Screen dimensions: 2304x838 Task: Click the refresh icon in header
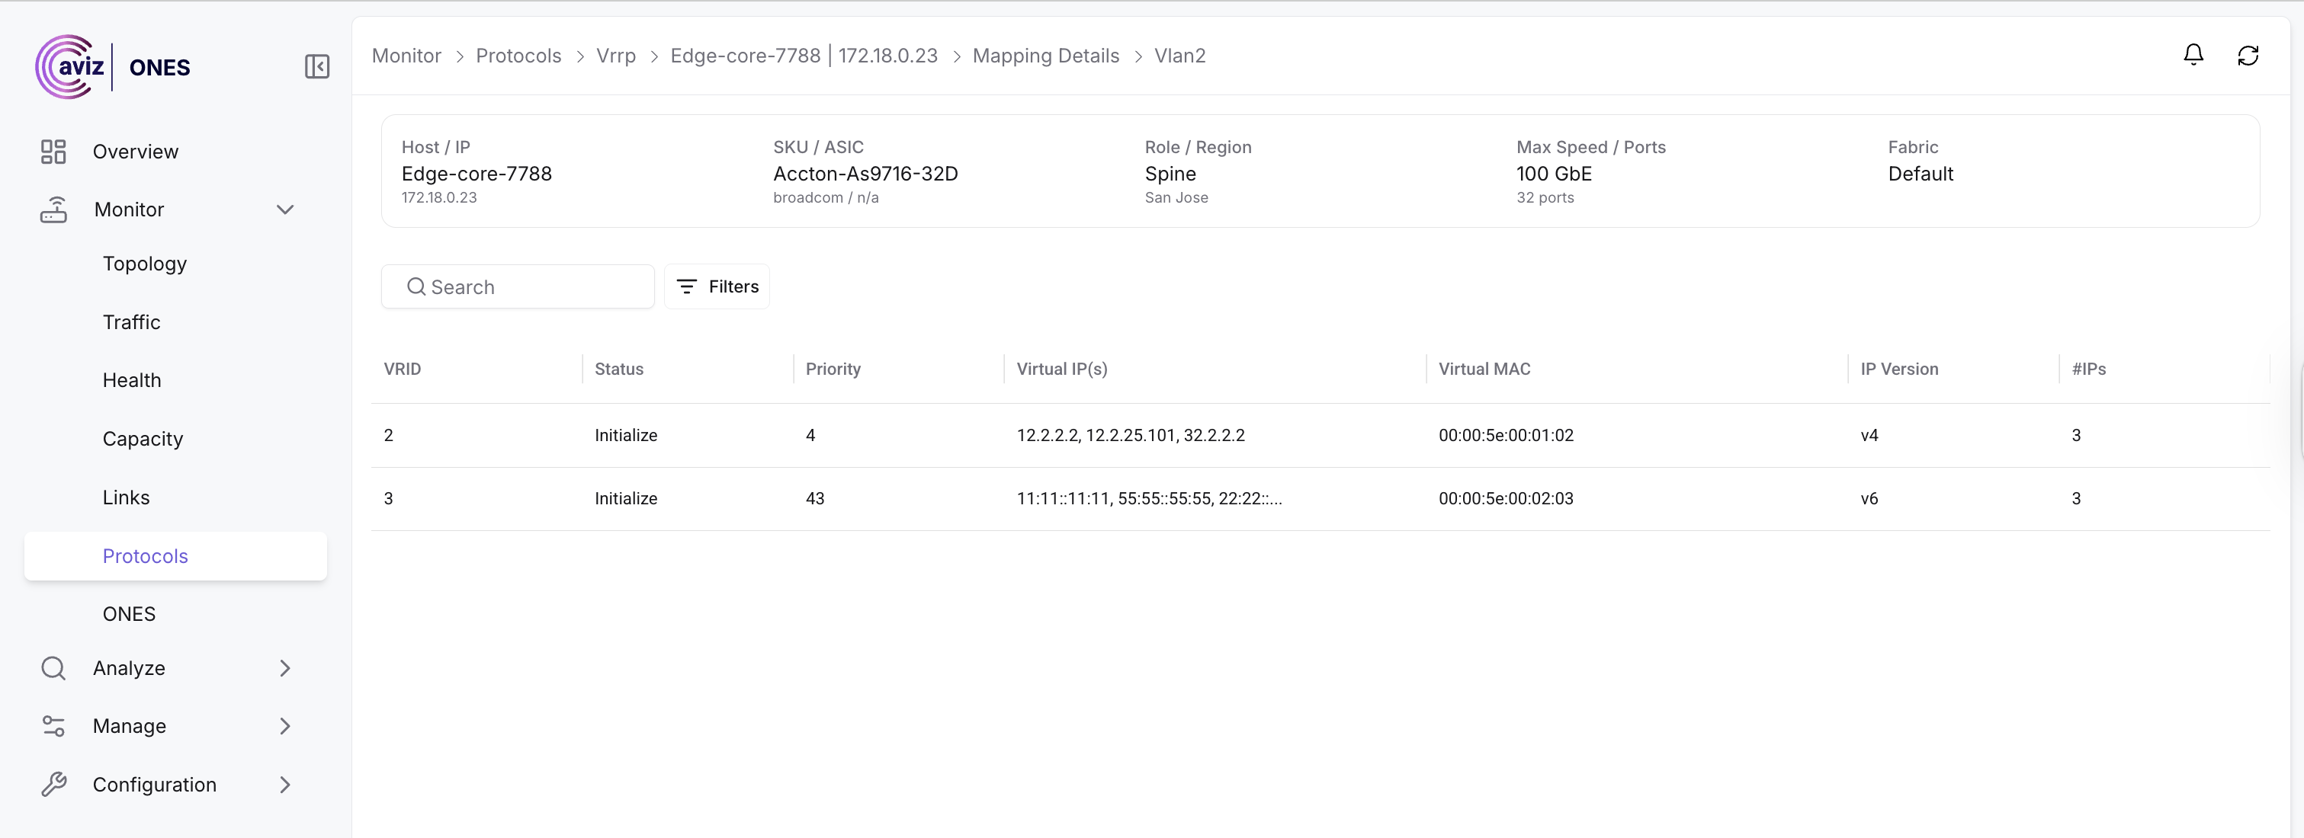point(2248,56)
